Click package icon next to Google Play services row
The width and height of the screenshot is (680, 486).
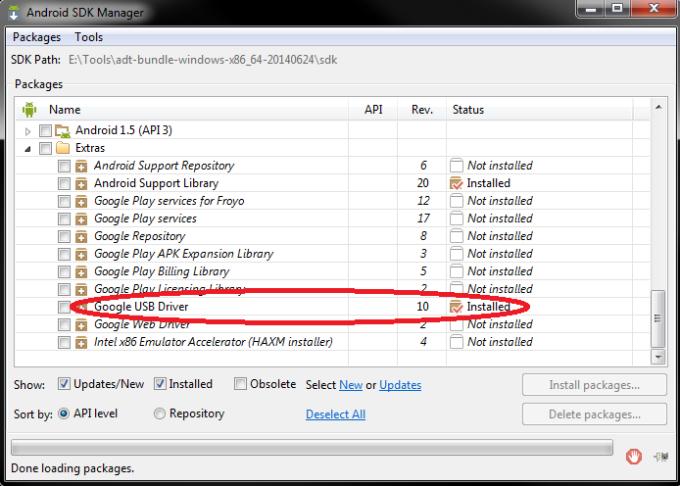pyautogui.click(x=81, y=219)
